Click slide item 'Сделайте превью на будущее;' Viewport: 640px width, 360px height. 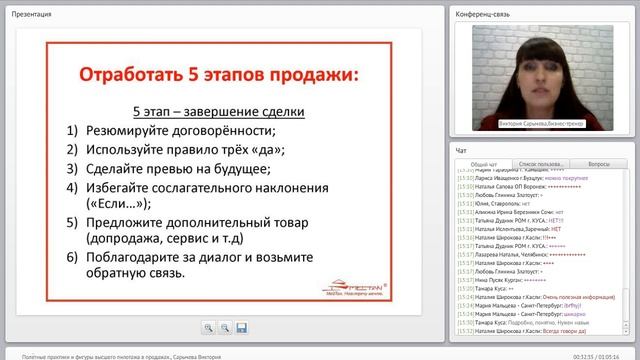point(178,169)
